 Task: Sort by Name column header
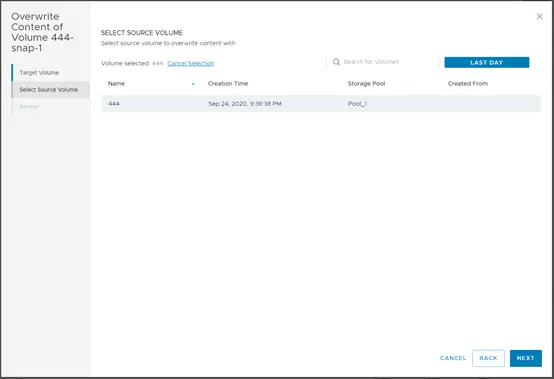tap(116, 84)
